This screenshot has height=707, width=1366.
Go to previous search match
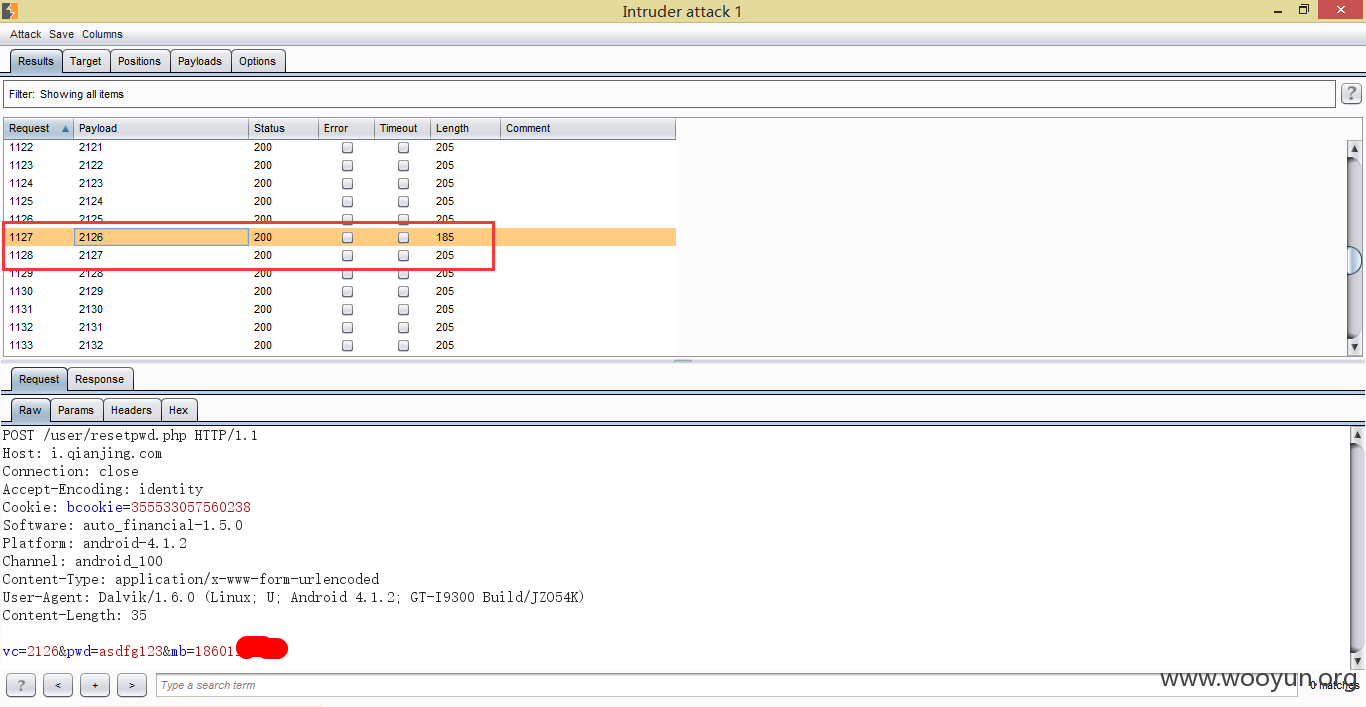[58, 685]
